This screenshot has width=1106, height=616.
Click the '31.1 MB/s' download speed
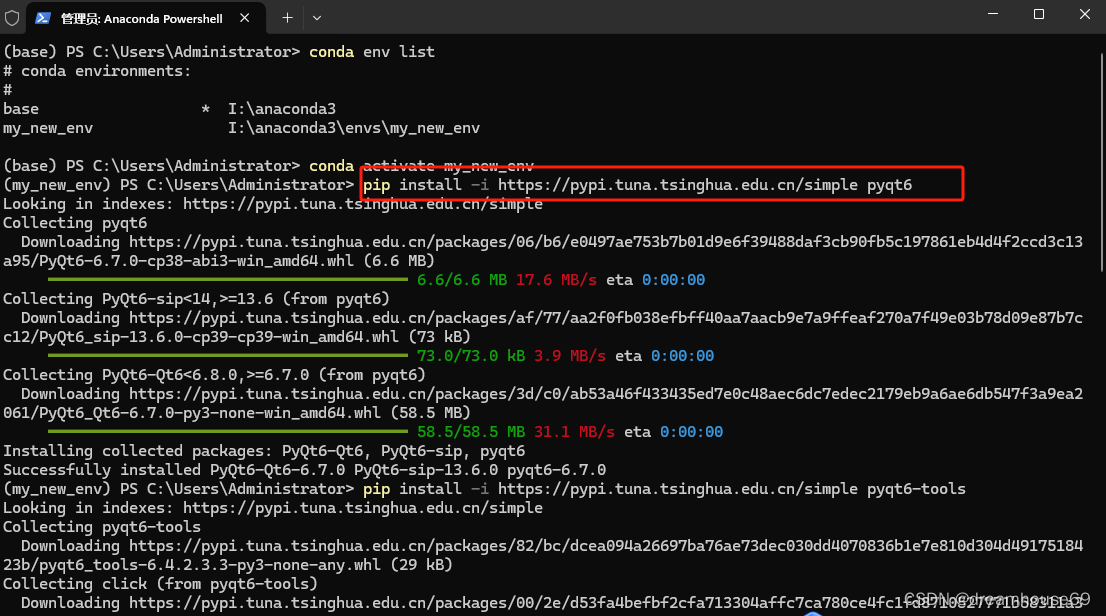pos(574,431)
